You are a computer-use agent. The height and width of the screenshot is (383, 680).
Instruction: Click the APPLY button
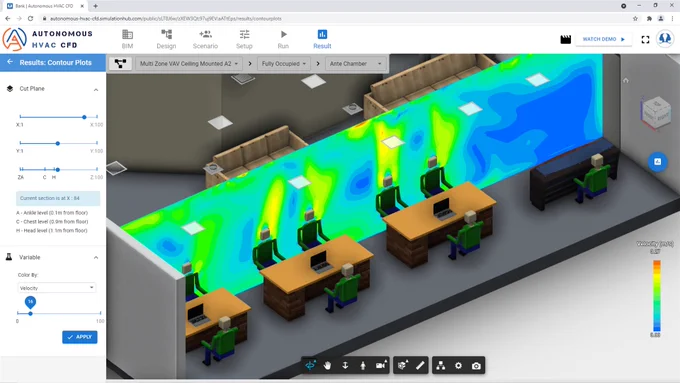tap(80, 337)
